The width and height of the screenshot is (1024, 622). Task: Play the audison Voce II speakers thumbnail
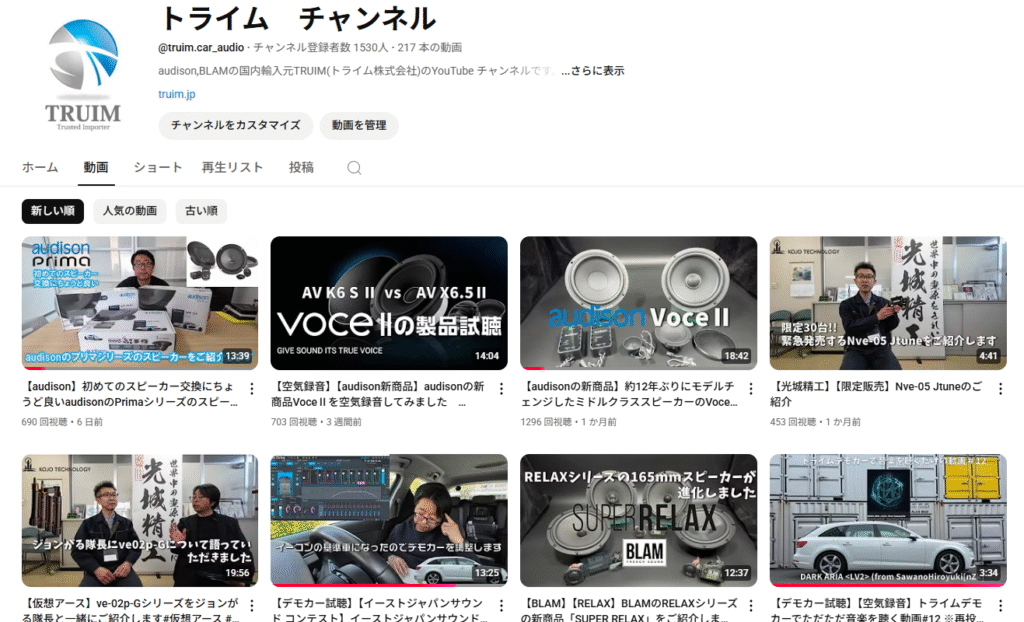click(x=639, y=303)
